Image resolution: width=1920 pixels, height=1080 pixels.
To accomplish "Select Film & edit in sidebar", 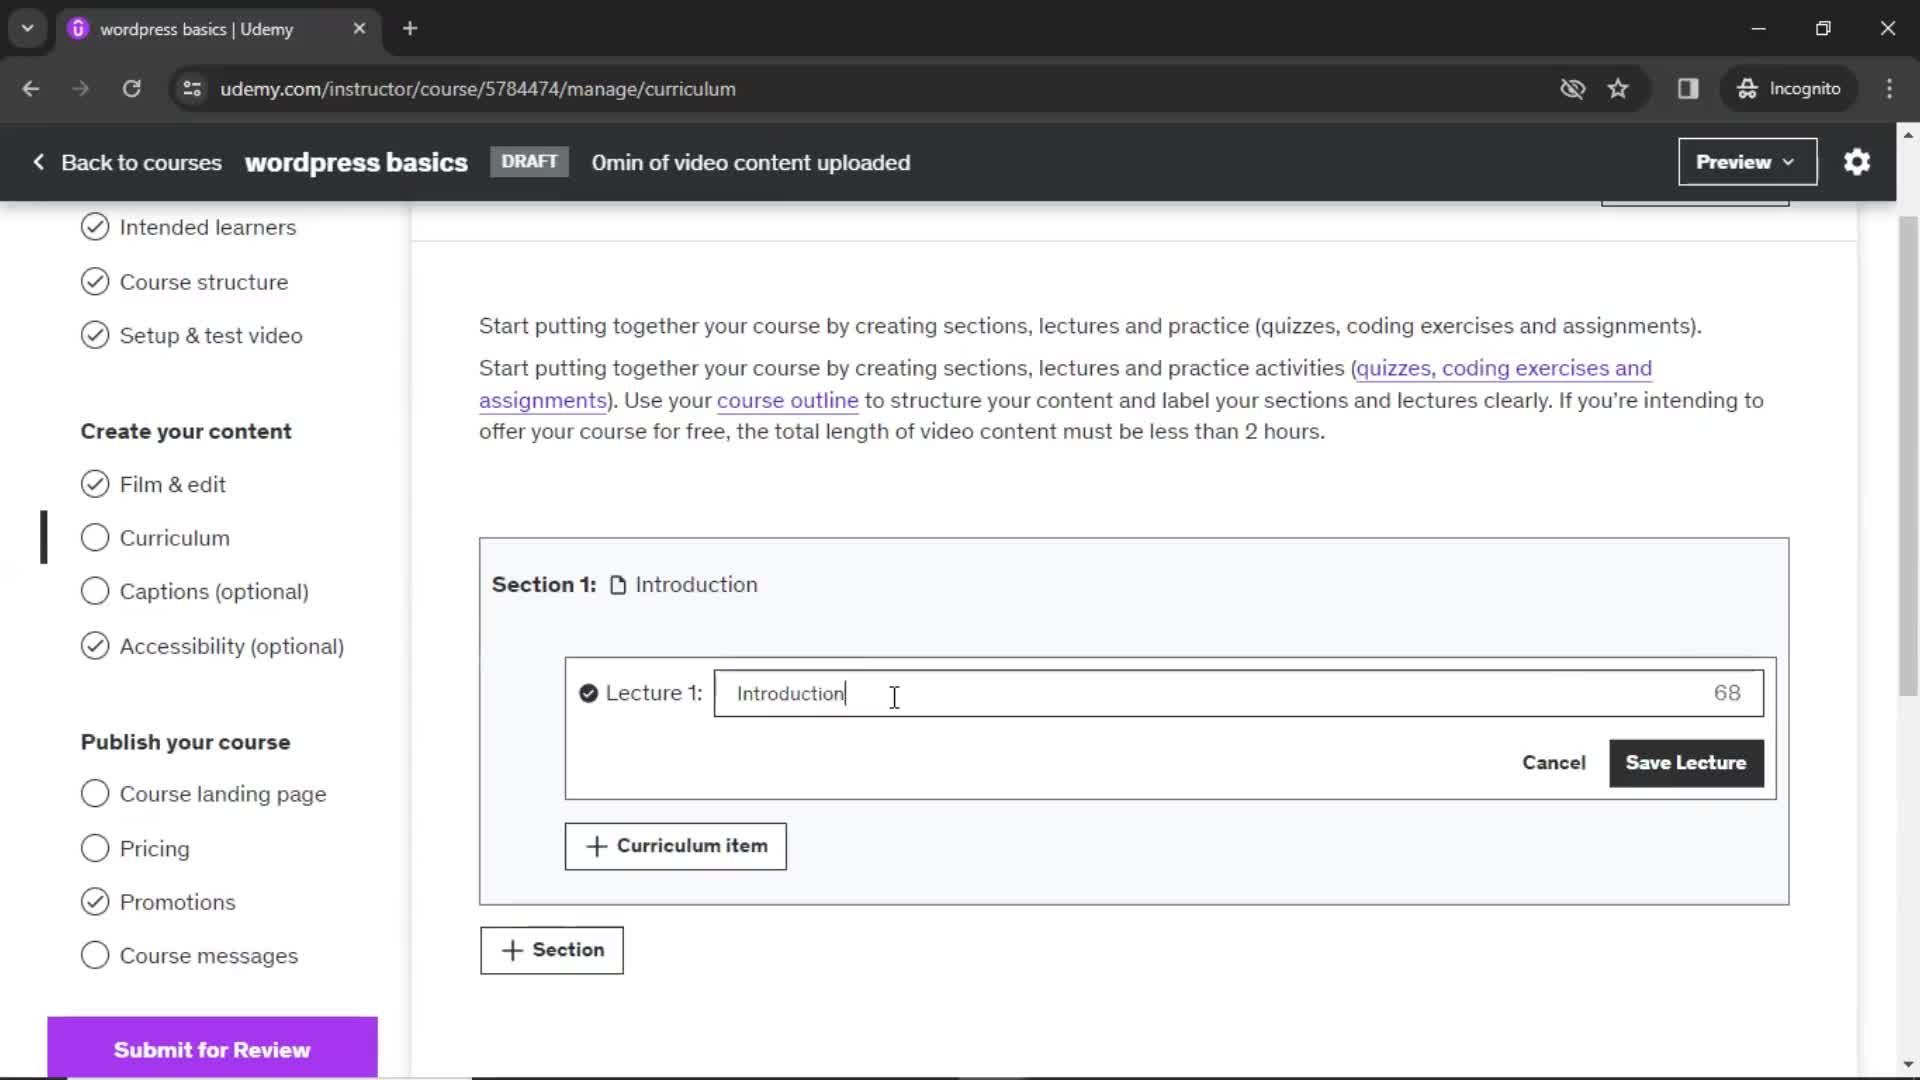I will coord(173,484).
